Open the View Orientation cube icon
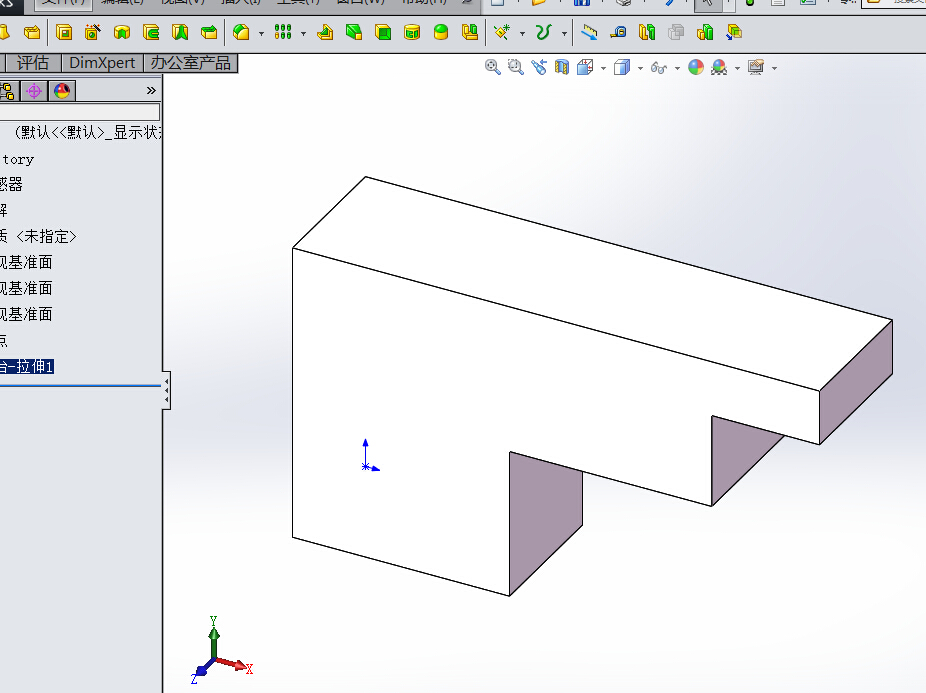The height and width of the screenshot is (693, 926). click(x=585, y=67)
